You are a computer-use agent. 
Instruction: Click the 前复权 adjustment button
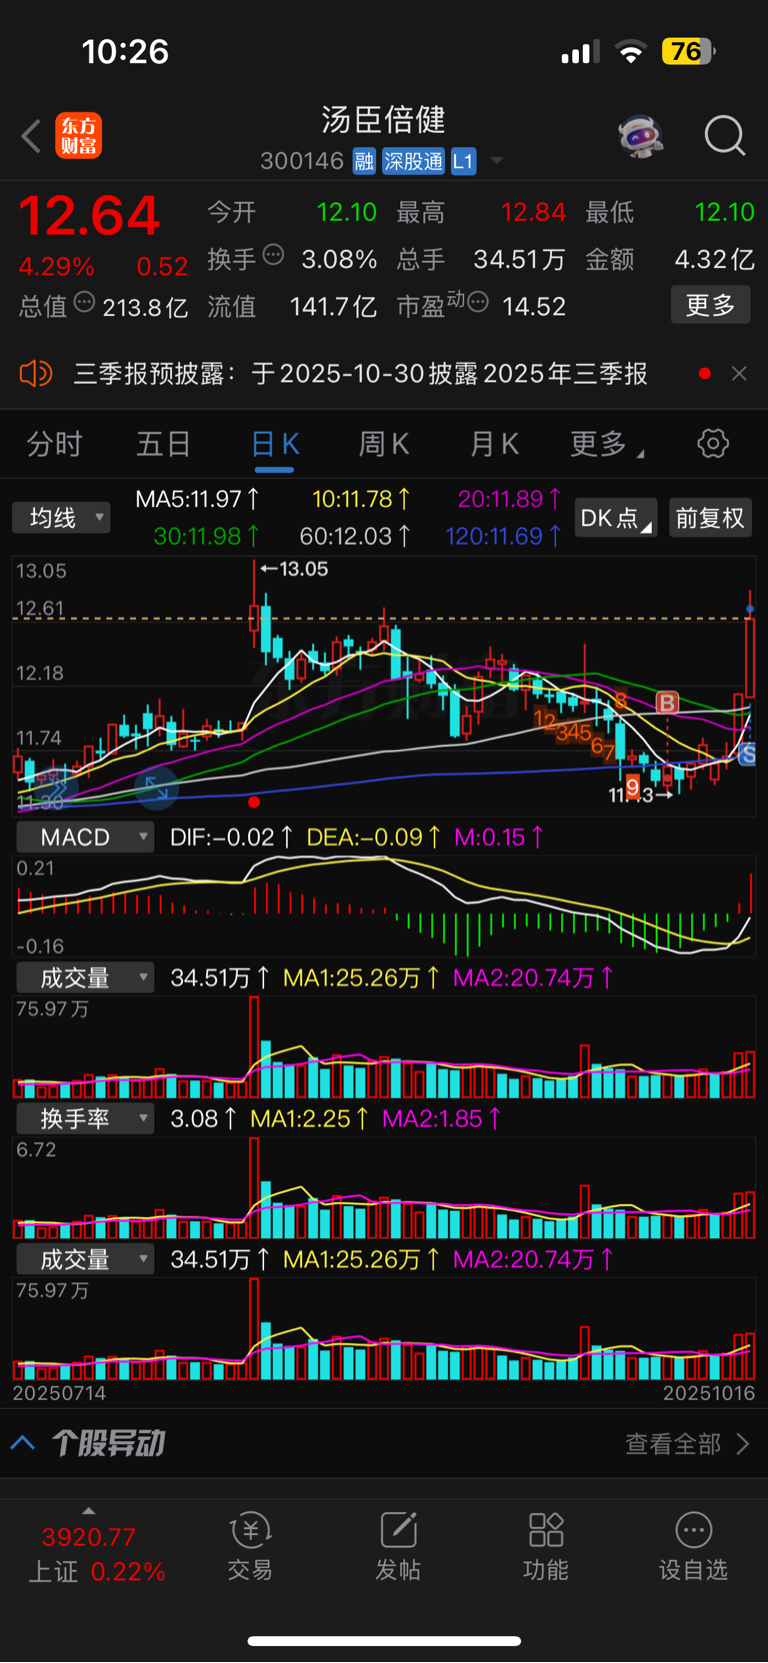pos(710,518)
